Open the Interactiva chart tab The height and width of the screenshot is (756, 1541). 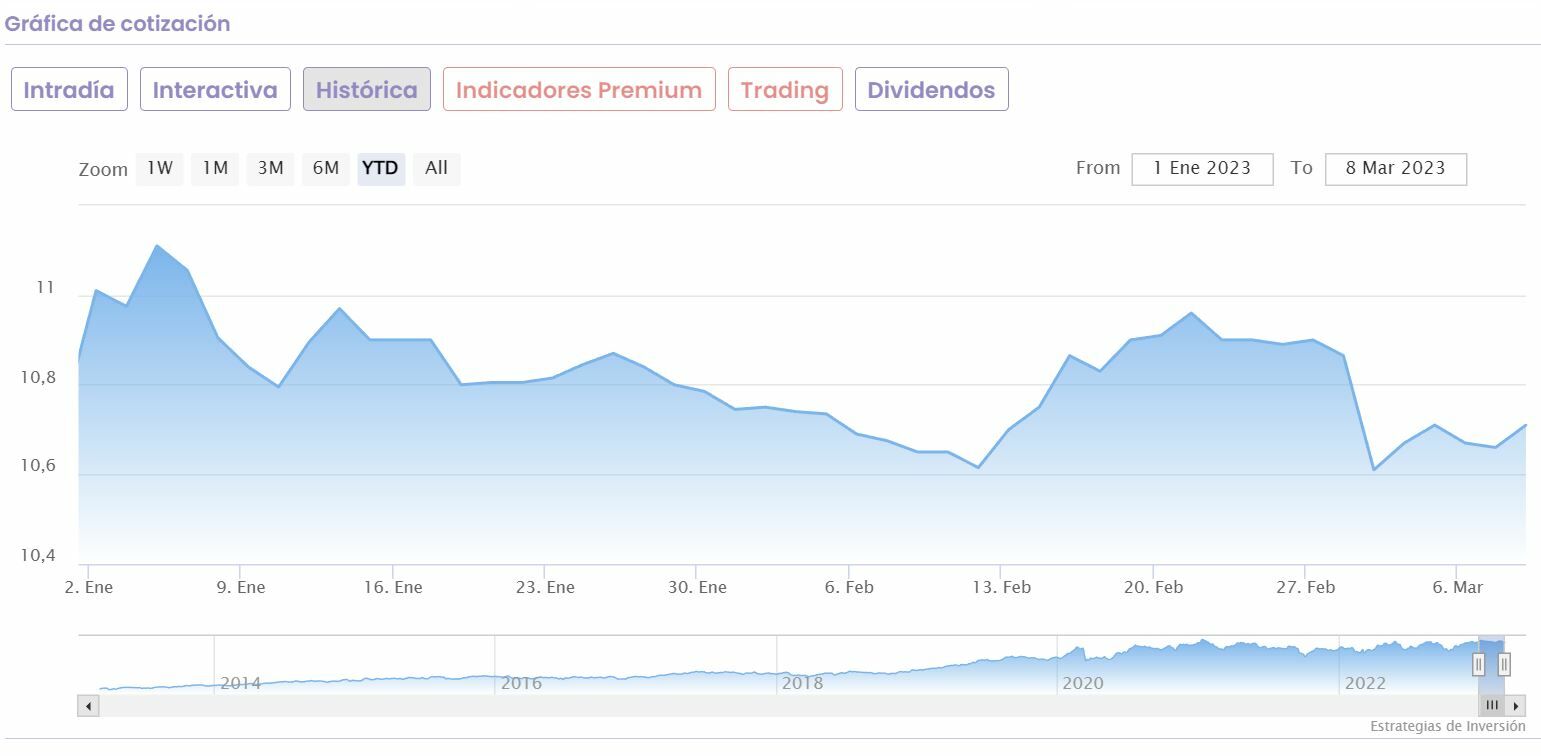[215, 89]
